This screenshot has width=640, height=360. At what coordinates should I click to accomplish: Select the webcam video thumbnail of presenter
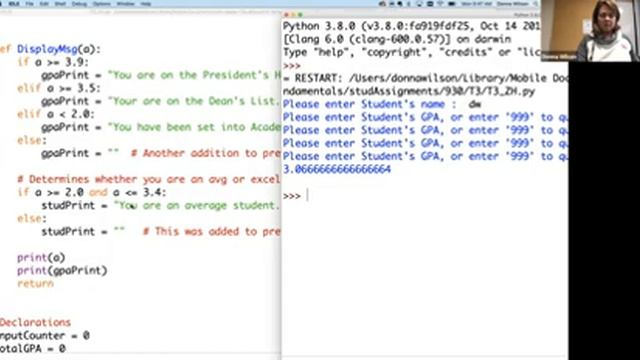[x=590, y=31]
